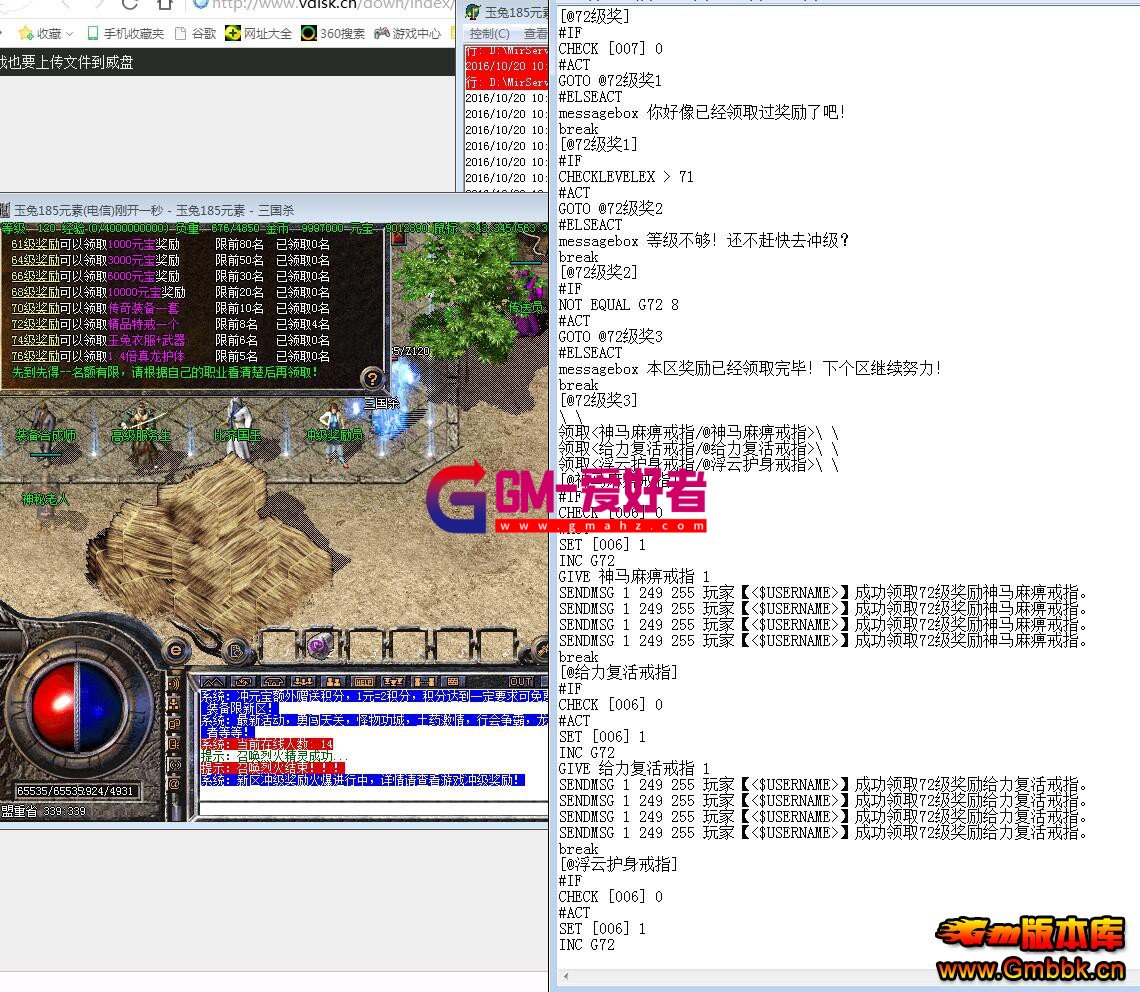This screenshot has height=992, width=1140.
Task: Click the '[@72级奖]' line in script editor
Action: point(594,16)
